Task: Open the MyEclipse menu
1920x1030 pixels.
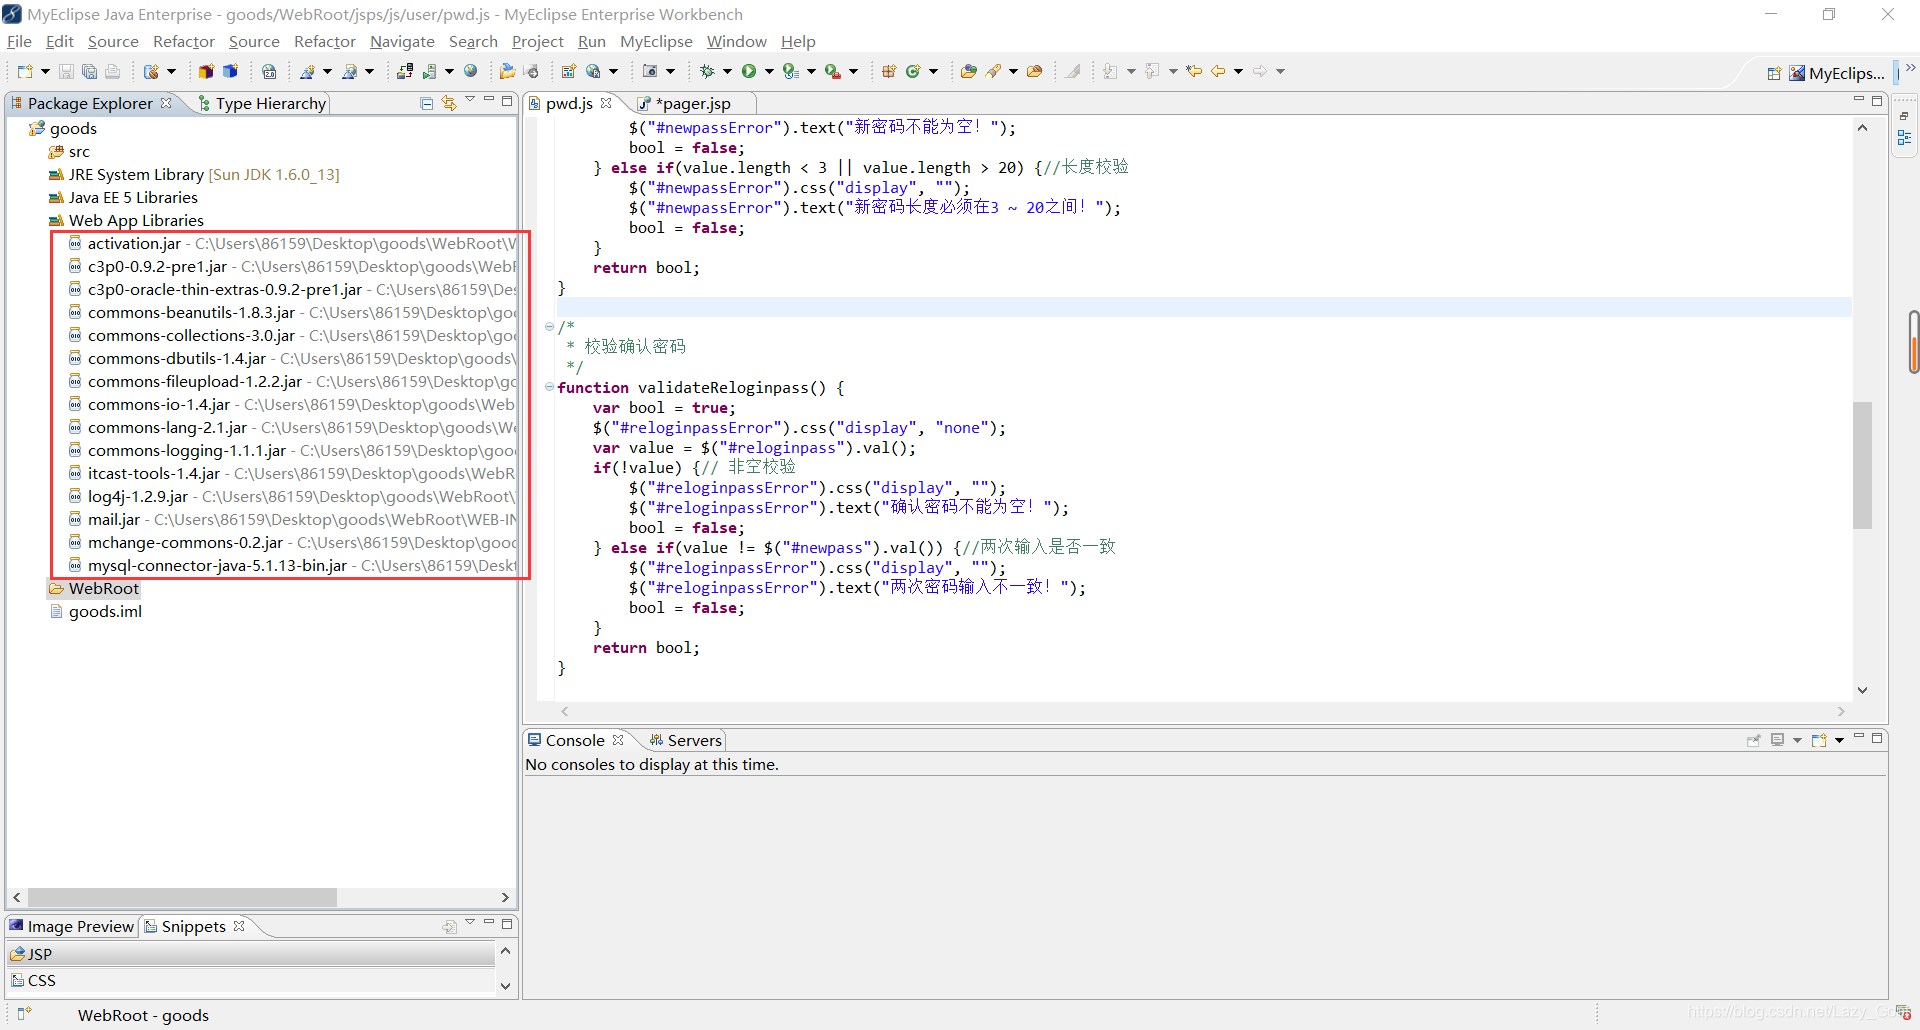Action: (x=656, y=41)
